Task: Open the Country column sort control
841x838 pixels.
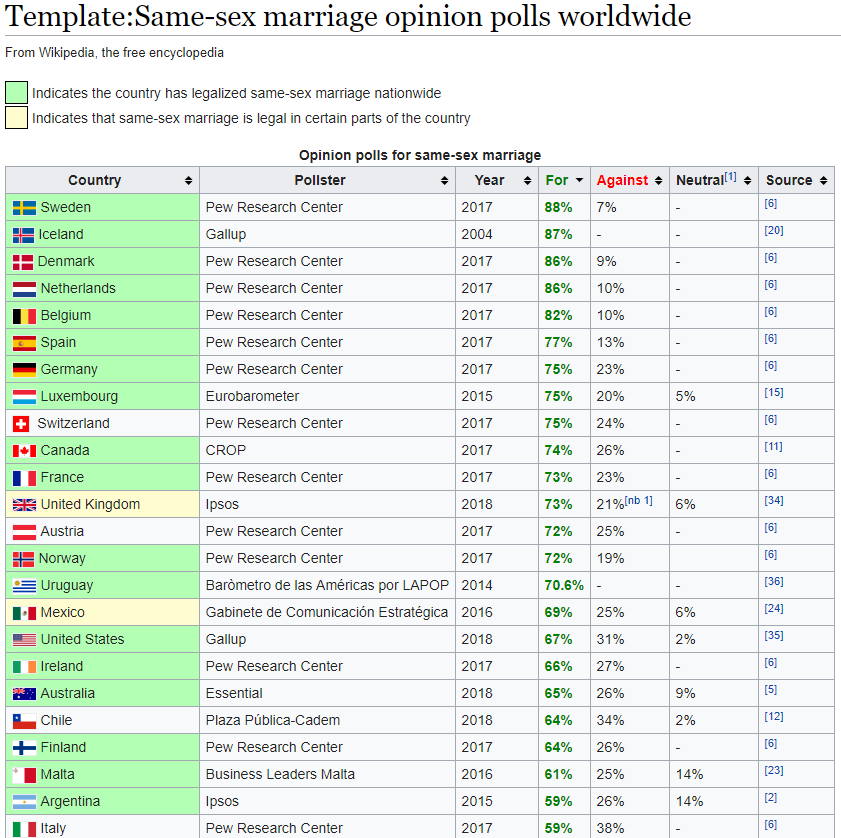Action: pos(186,180)
